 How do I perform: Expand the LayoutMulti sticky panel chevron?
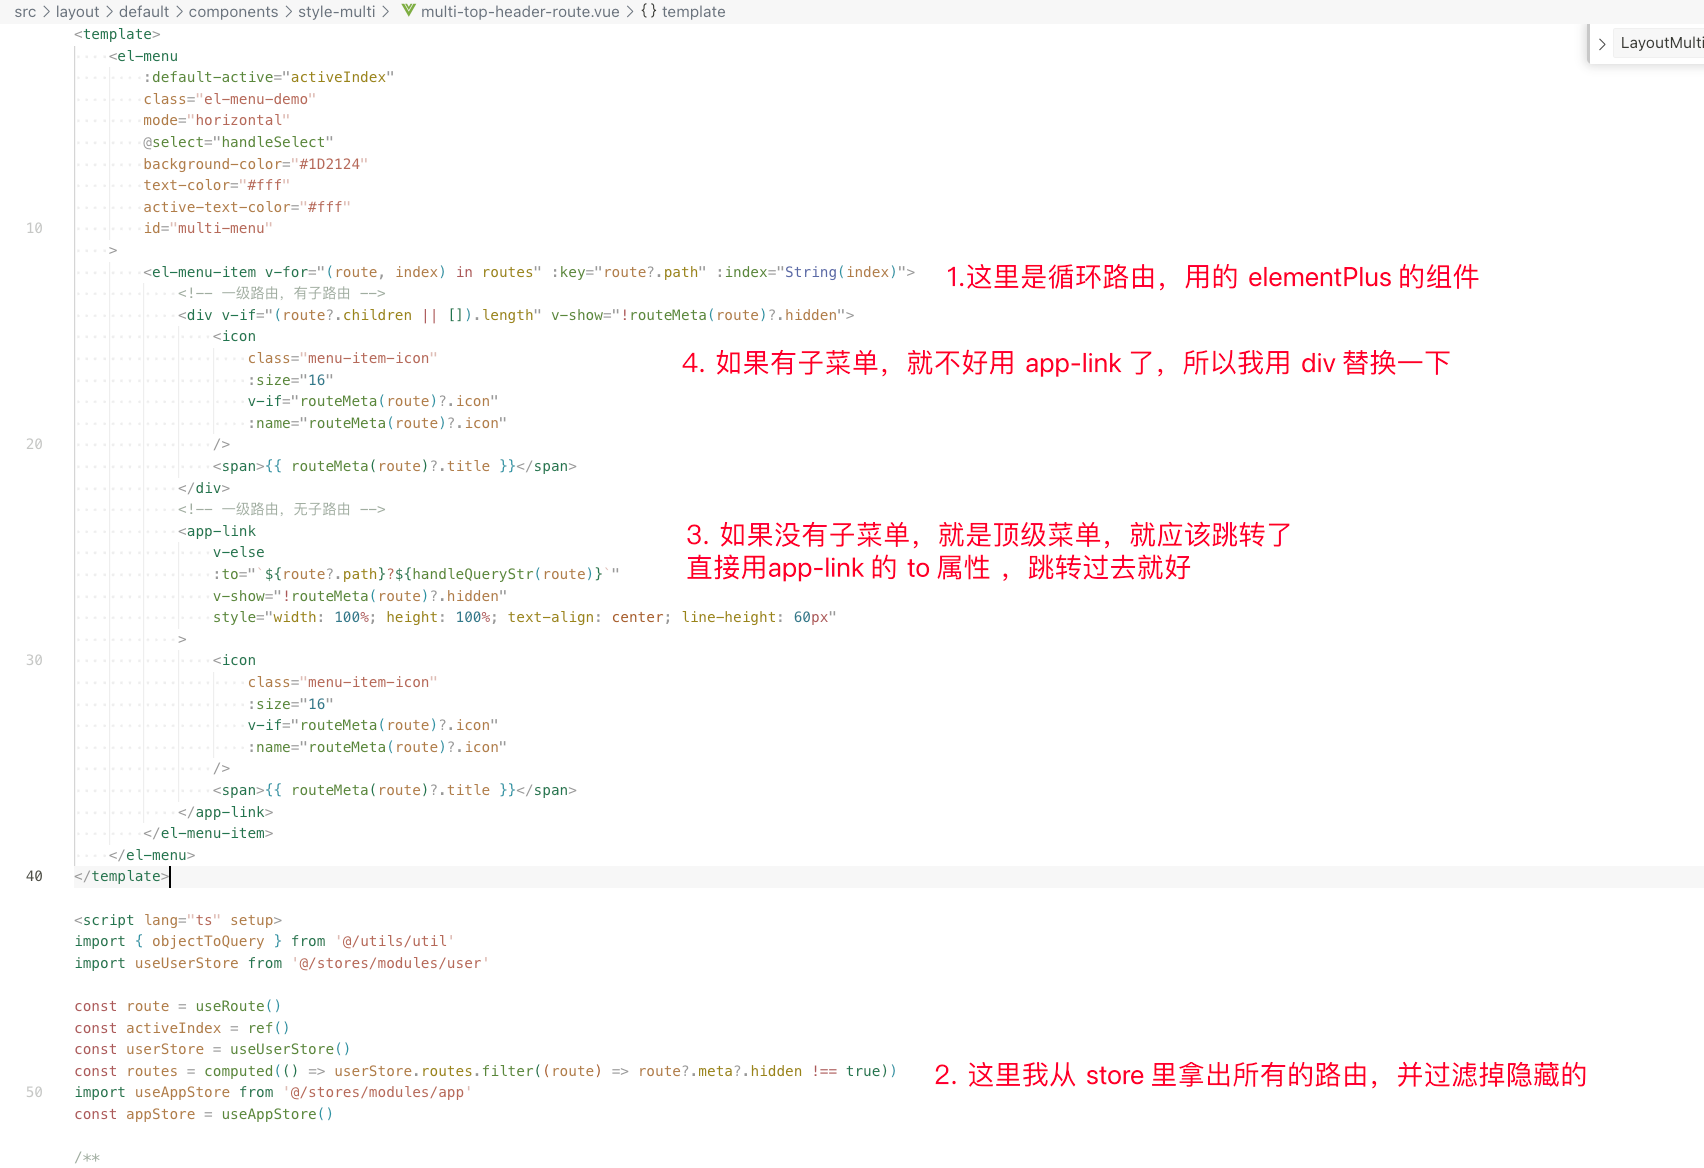tap(1602, 43)
